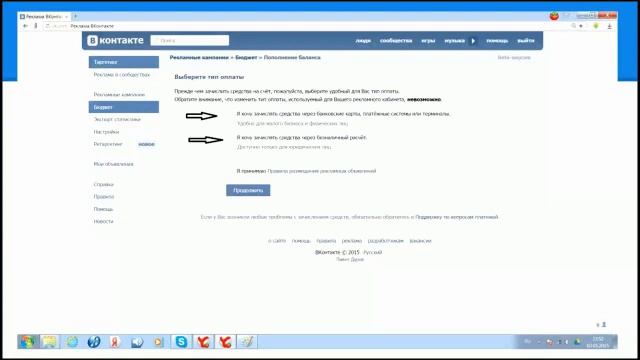Open Ретаргетинг in the sidebar

(x=108, y=144)
